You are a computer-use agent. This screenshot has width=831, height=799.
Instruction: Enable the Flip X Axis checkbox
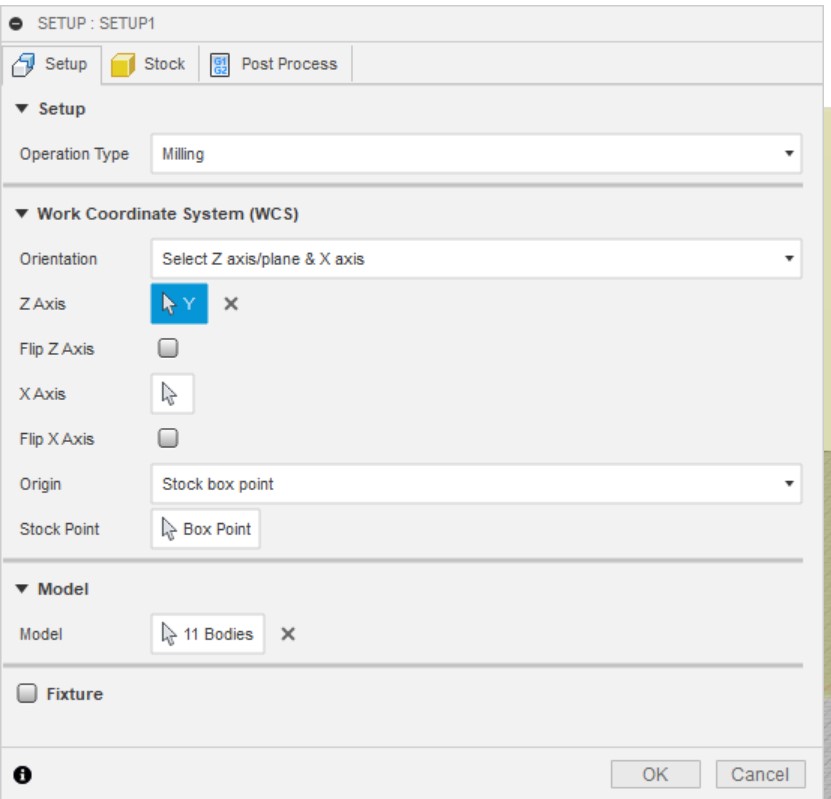pos(169,438)
